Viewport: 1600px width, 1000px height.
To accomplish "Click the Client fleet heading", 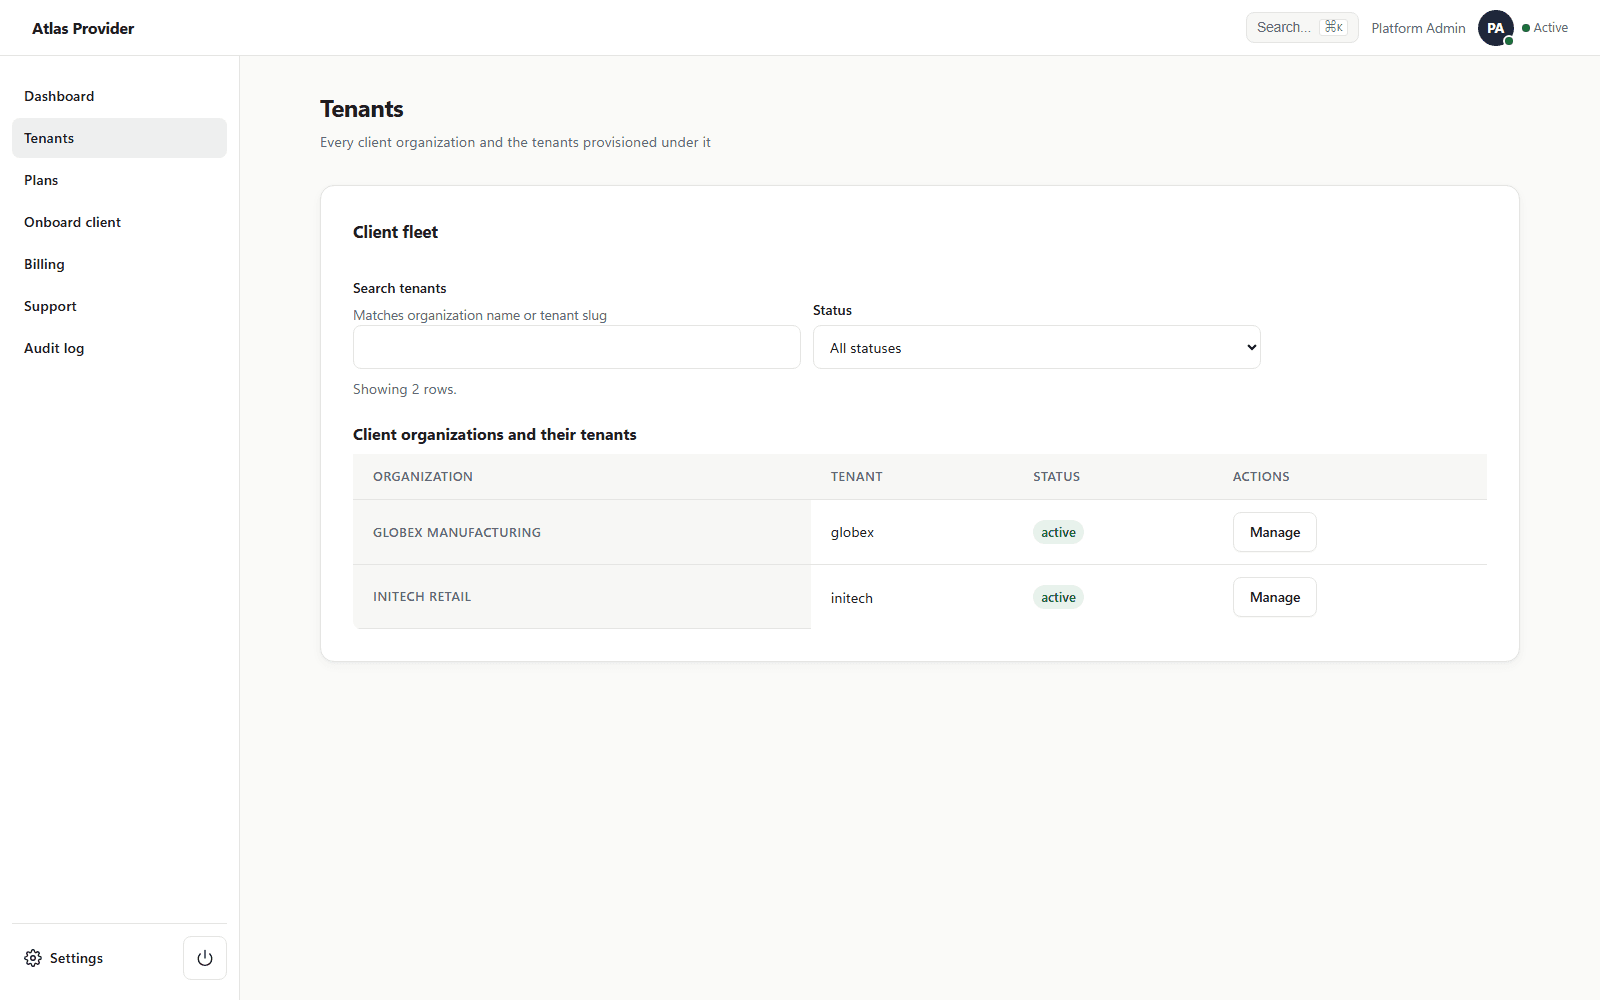I will pos(395,232).
